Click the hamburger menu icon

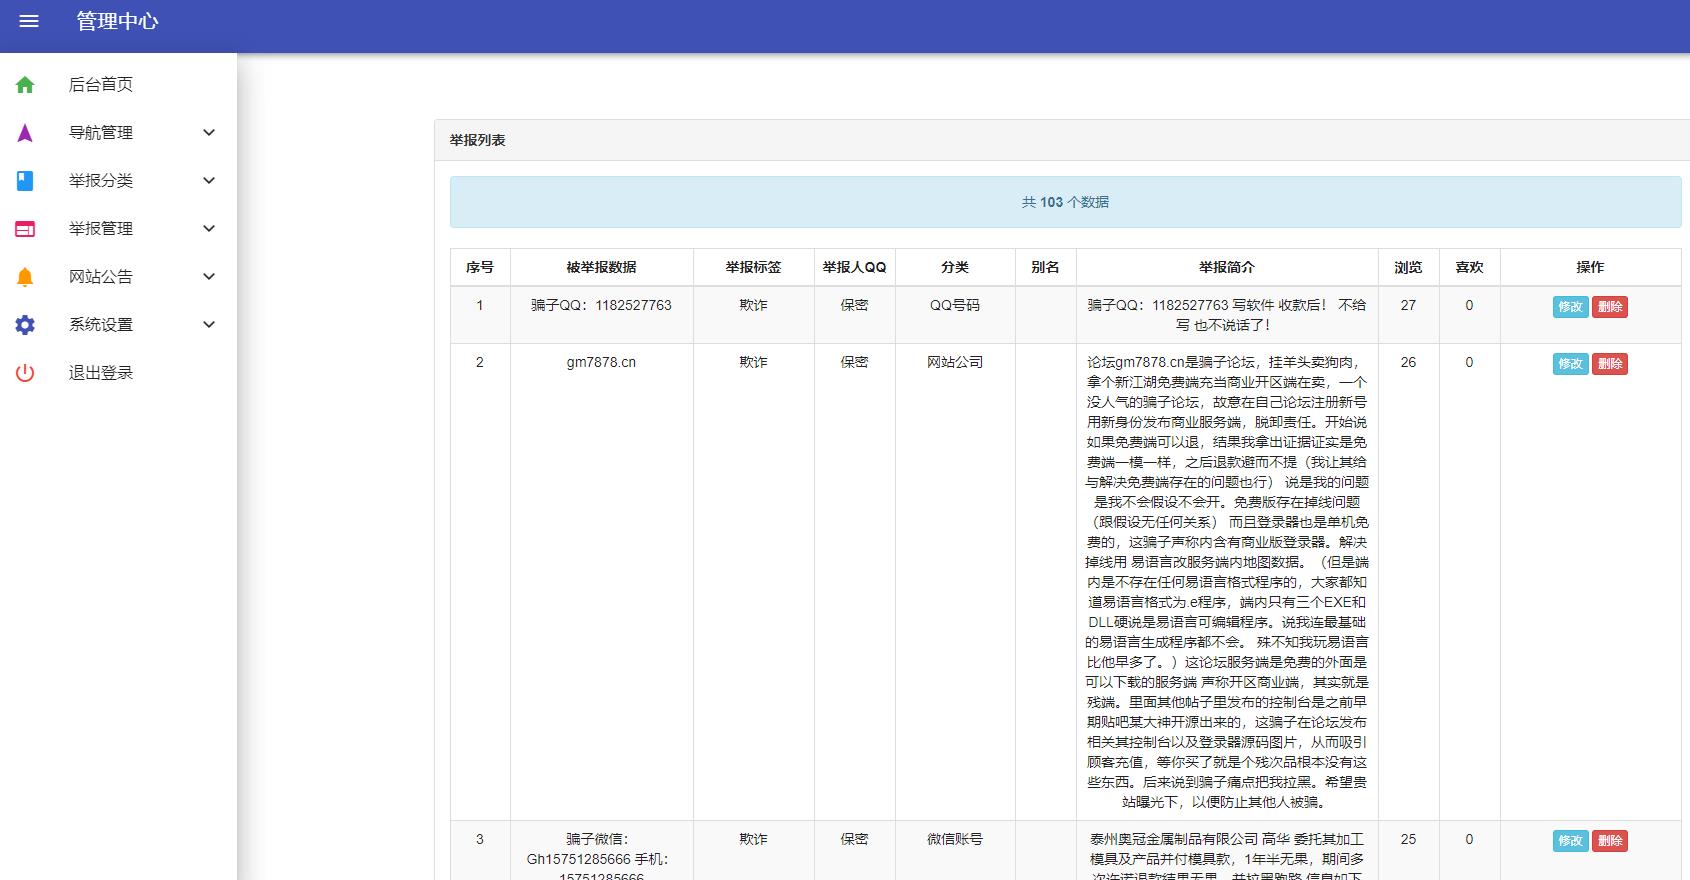coord(29,21)
